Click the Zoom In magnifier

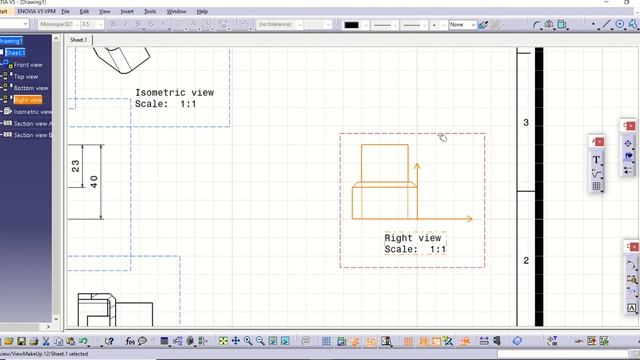(248, 341)
